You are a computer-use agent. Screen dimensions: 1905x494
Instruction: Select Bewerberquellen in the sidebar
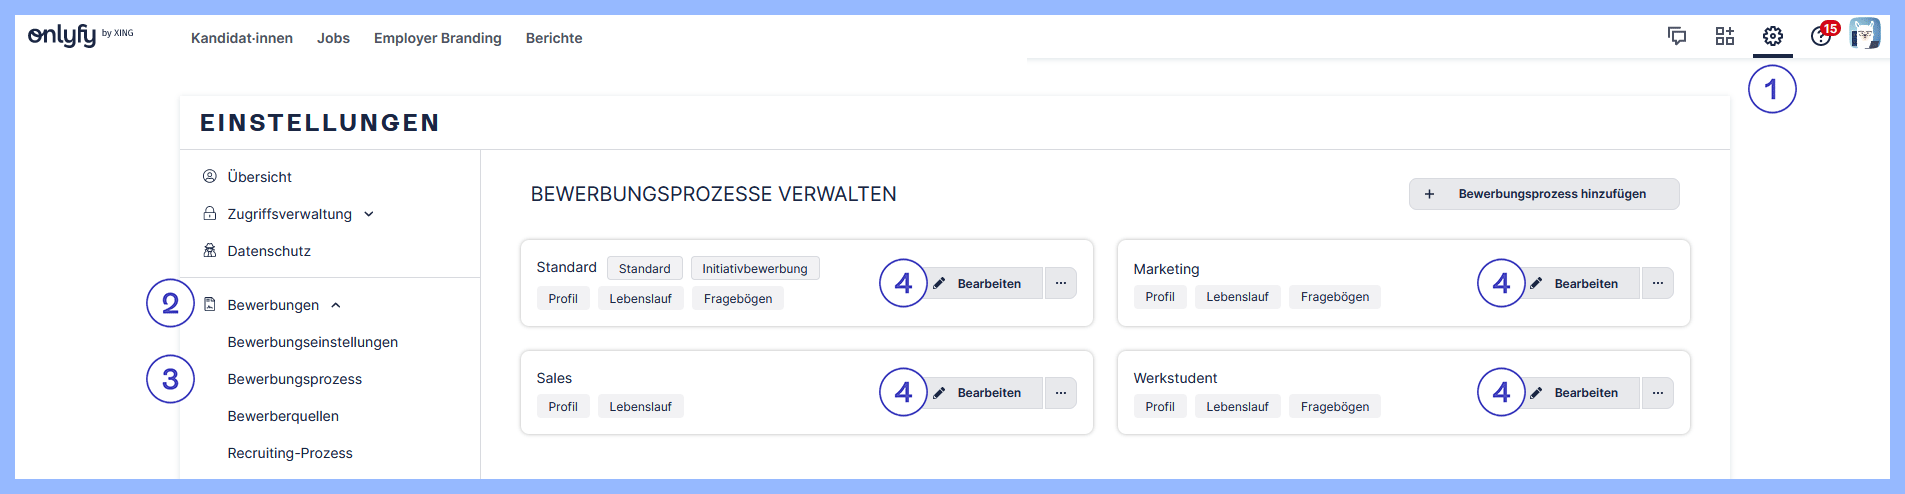283,416
